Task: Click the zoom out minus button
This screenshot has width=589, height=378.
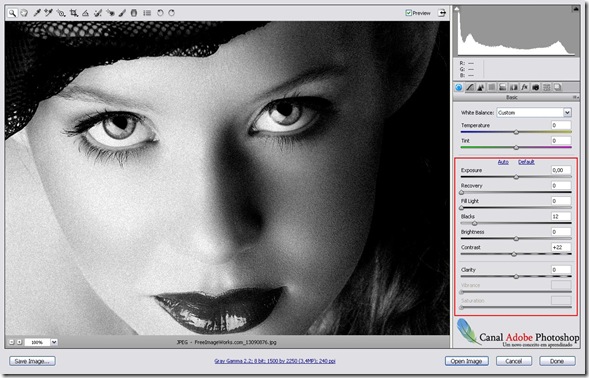Action: pyautogui.click(x=11, y=342)
